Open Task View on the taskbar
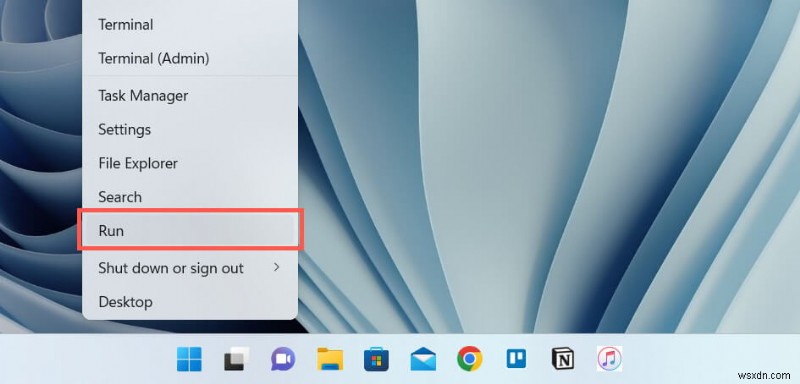The width and height of the screenshot is (800, 384). [237, 359]
